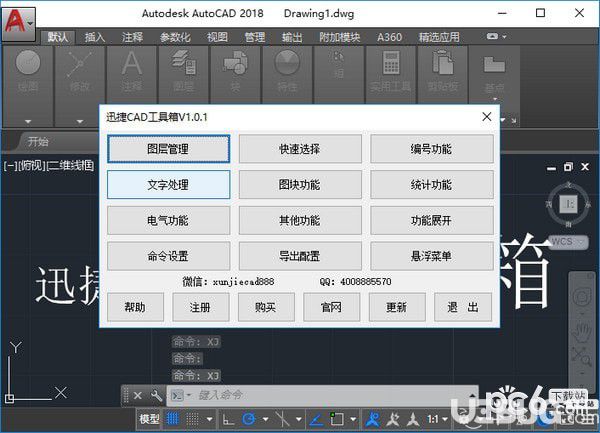Toggle polar tracking in status bar
The width and height of the screenshot is (600, 433).
pos(249,419)
